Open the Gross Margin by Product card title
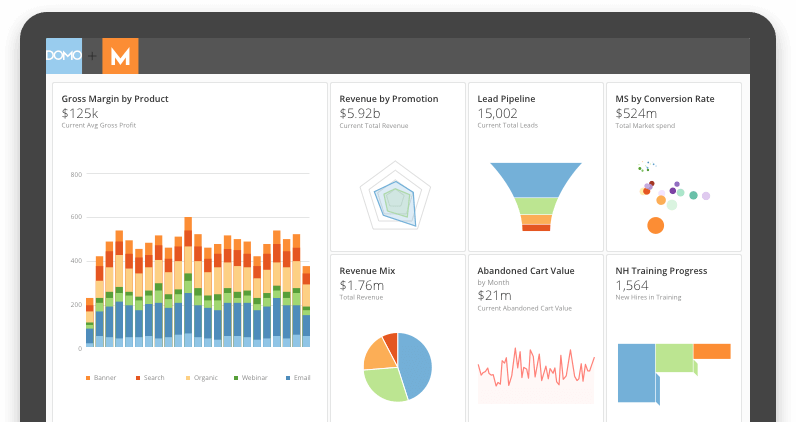796x422 pixels. [x=115, y=99]
